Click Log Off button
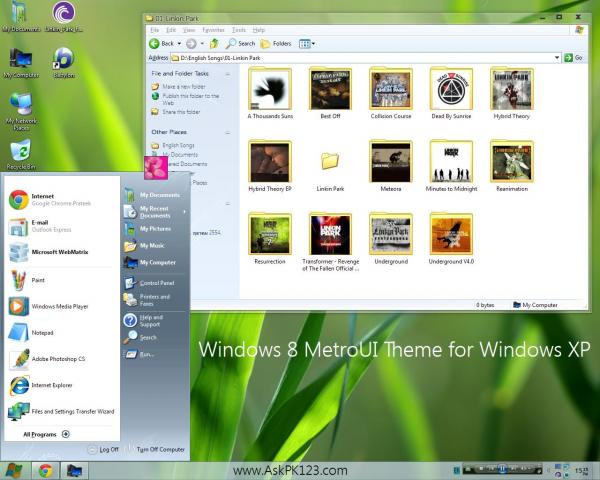 point(103,449)
